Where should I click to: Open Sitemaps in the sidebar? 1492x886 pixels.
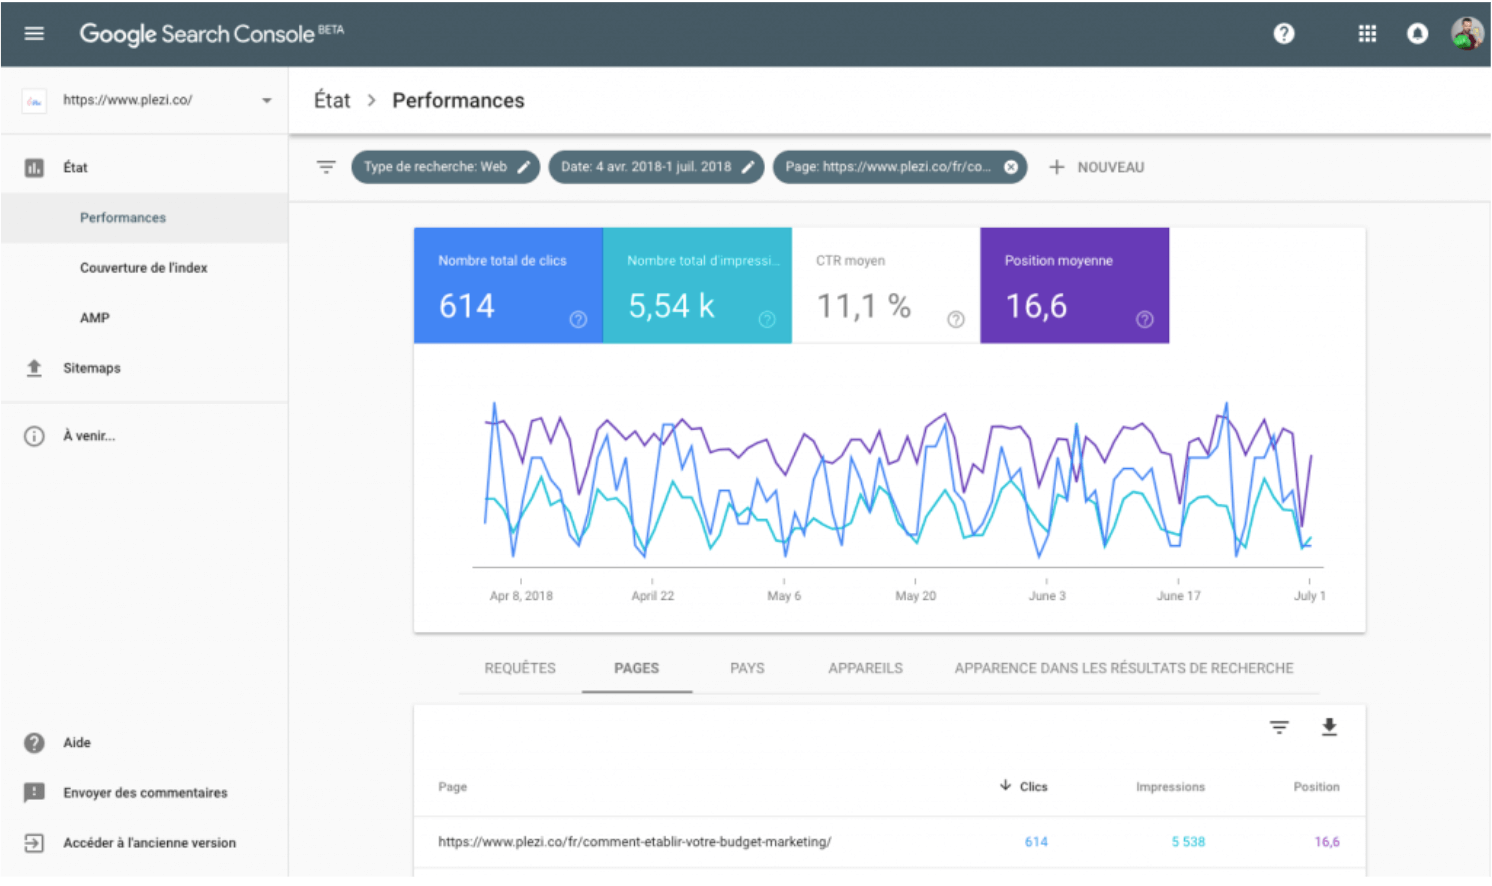click(x=92, y=368)
